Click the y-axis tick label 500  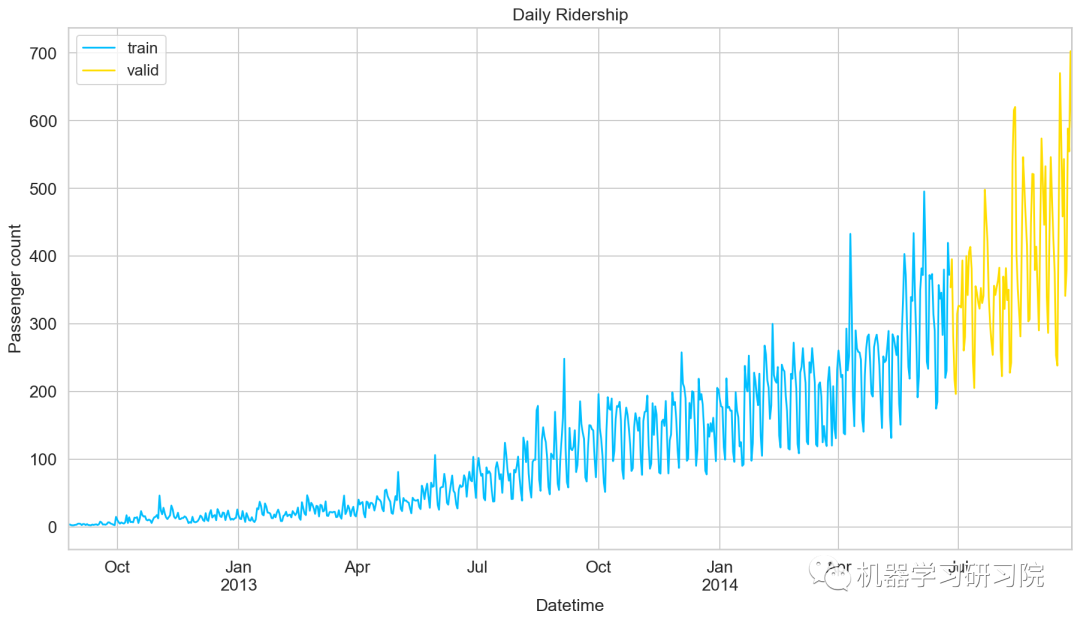[43, 189]
